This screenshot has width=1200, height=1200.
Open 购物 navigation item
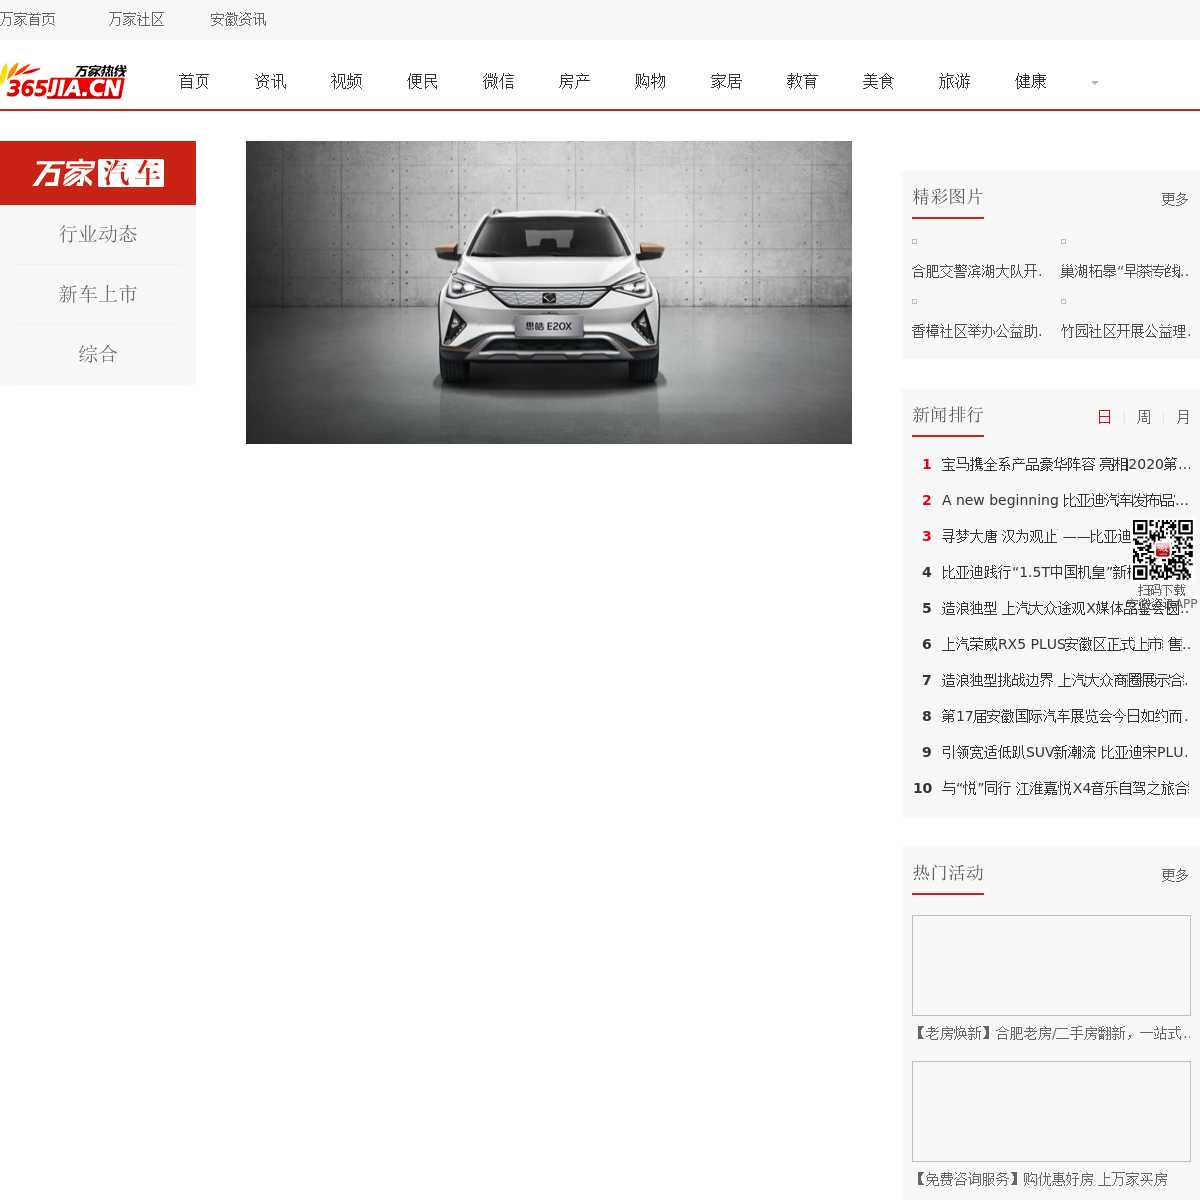pyautogui.click(x=650, y=81)
